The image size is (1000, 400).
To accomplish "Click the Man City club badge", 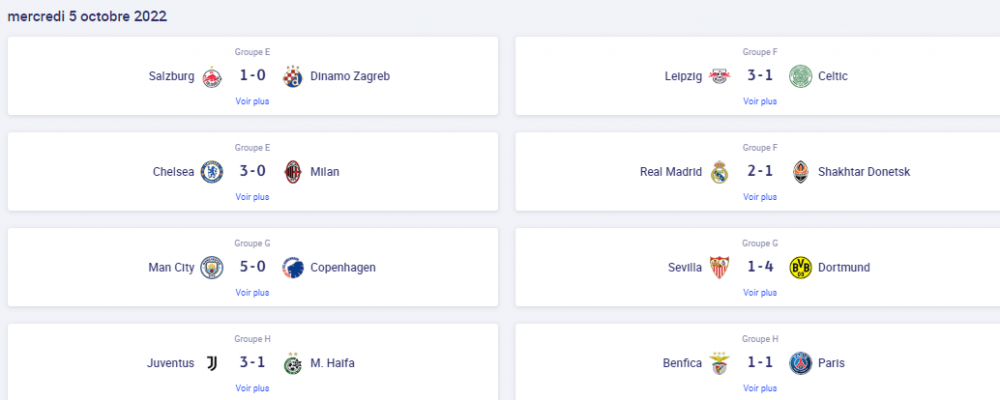I will click(x=212, y=268).
